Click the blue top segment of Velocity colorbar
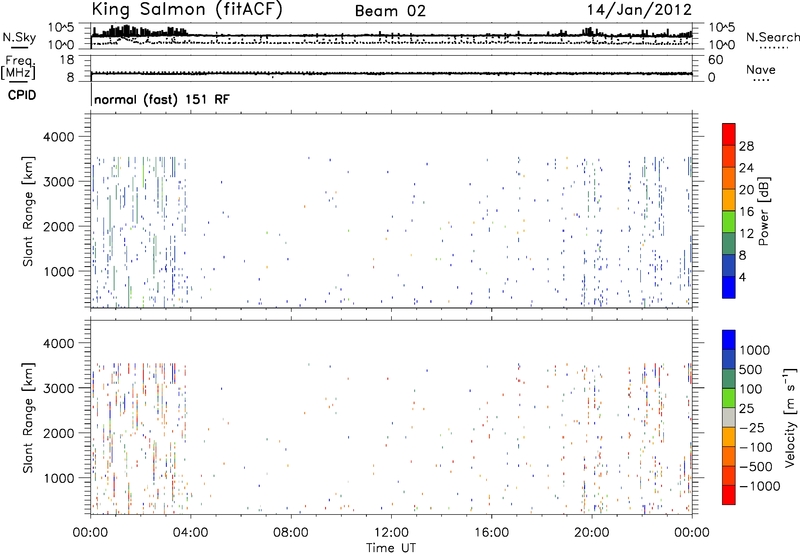Viewport: 800px width, 554px height. pos(729,340)
